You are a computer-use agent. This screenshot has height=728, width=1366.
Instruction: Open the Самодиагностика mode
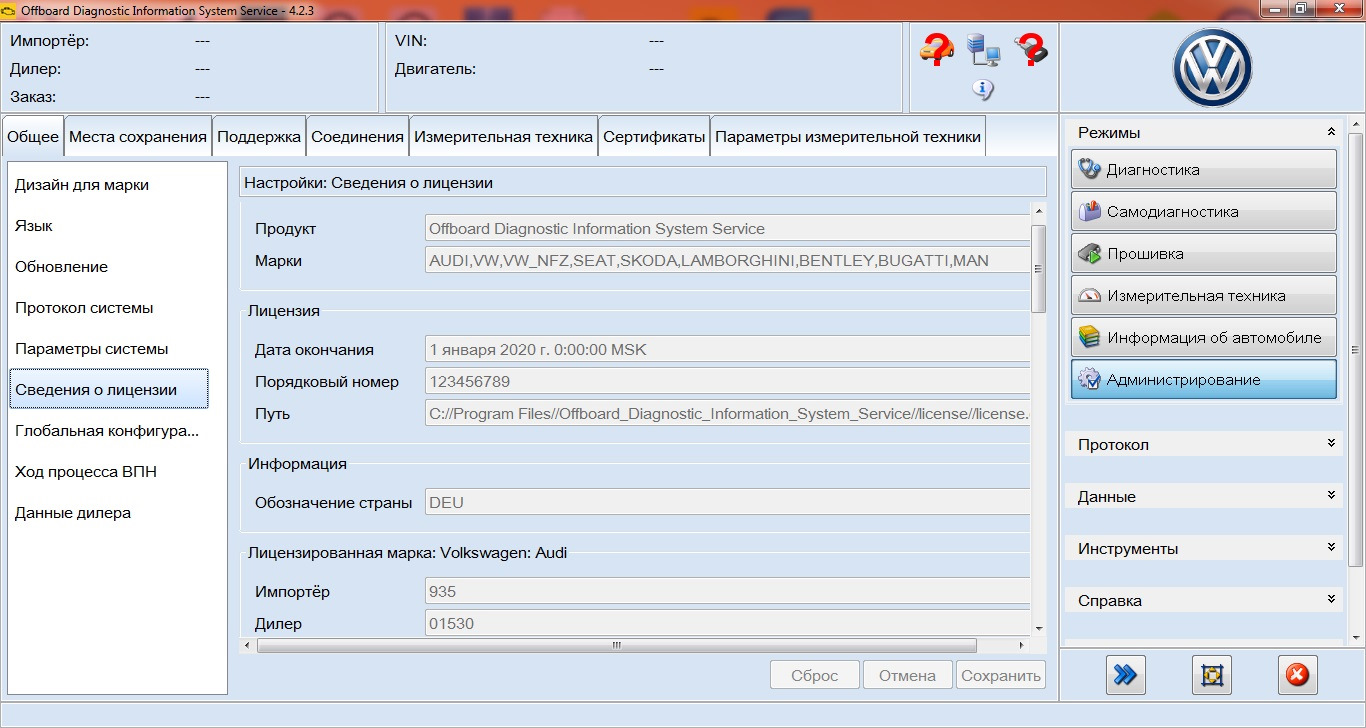(1204, 212)
